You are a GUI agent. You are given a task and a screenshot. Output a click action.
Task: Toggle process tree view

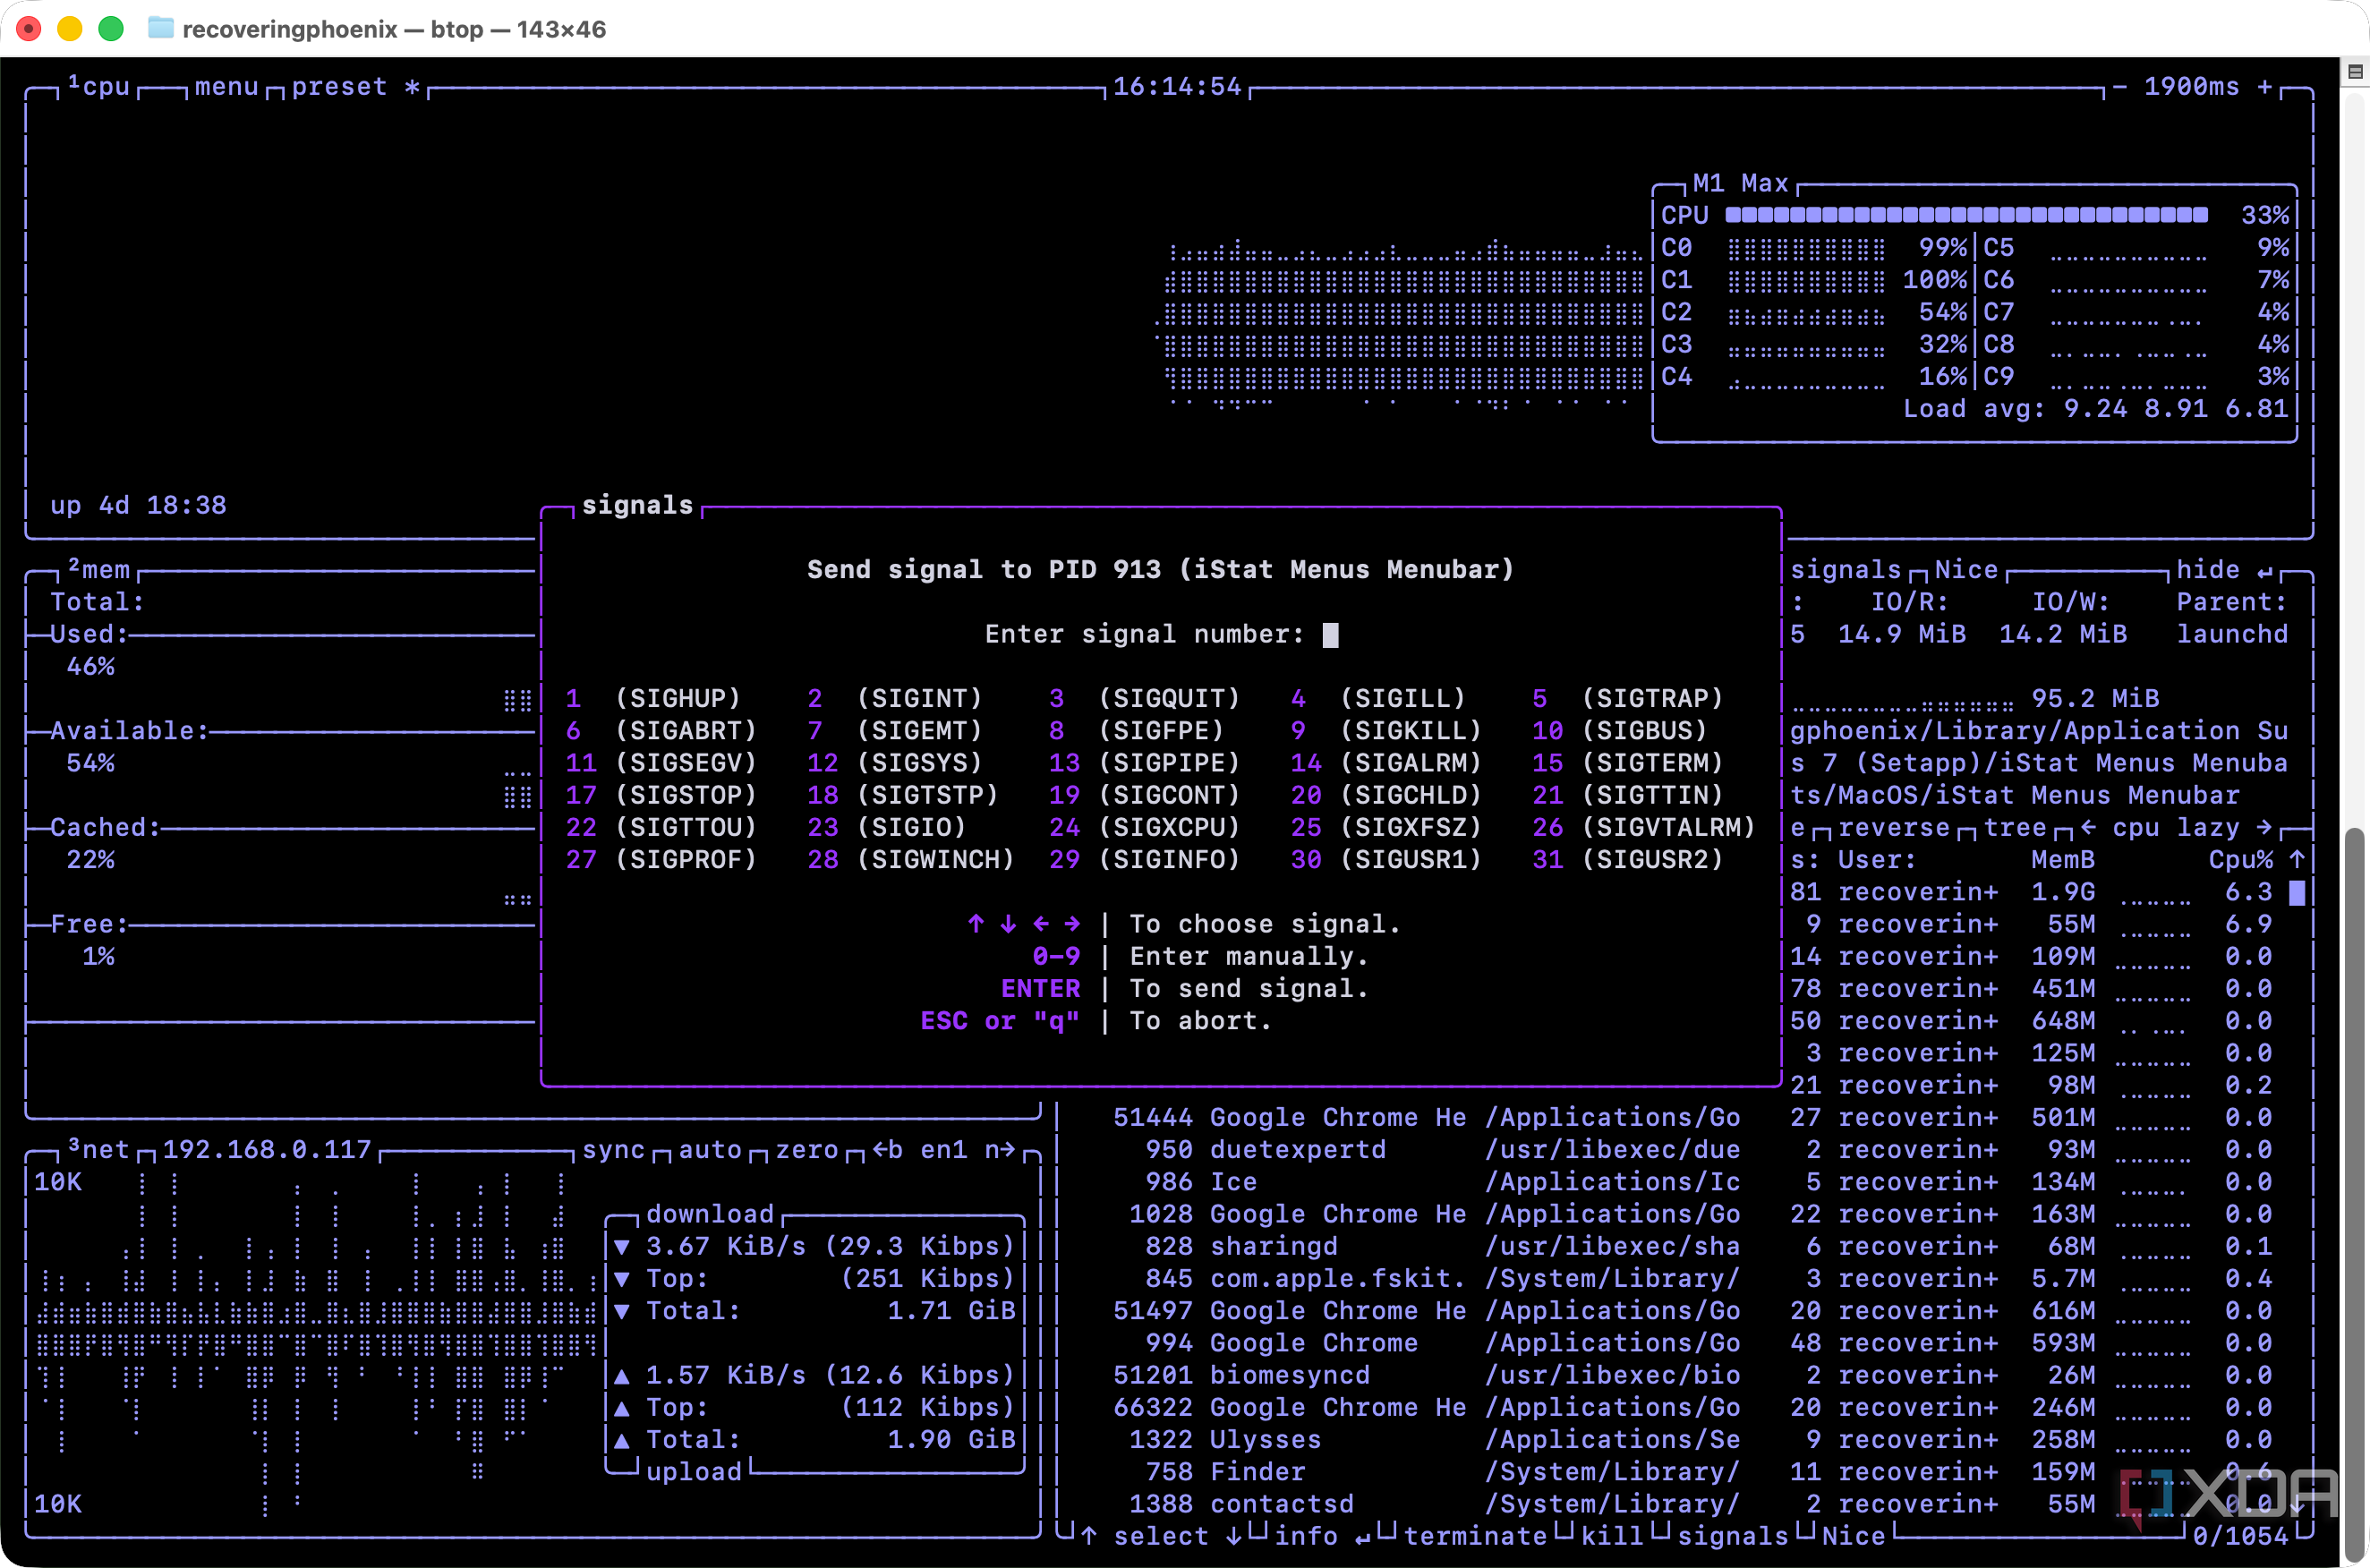tap(2015, 828)
